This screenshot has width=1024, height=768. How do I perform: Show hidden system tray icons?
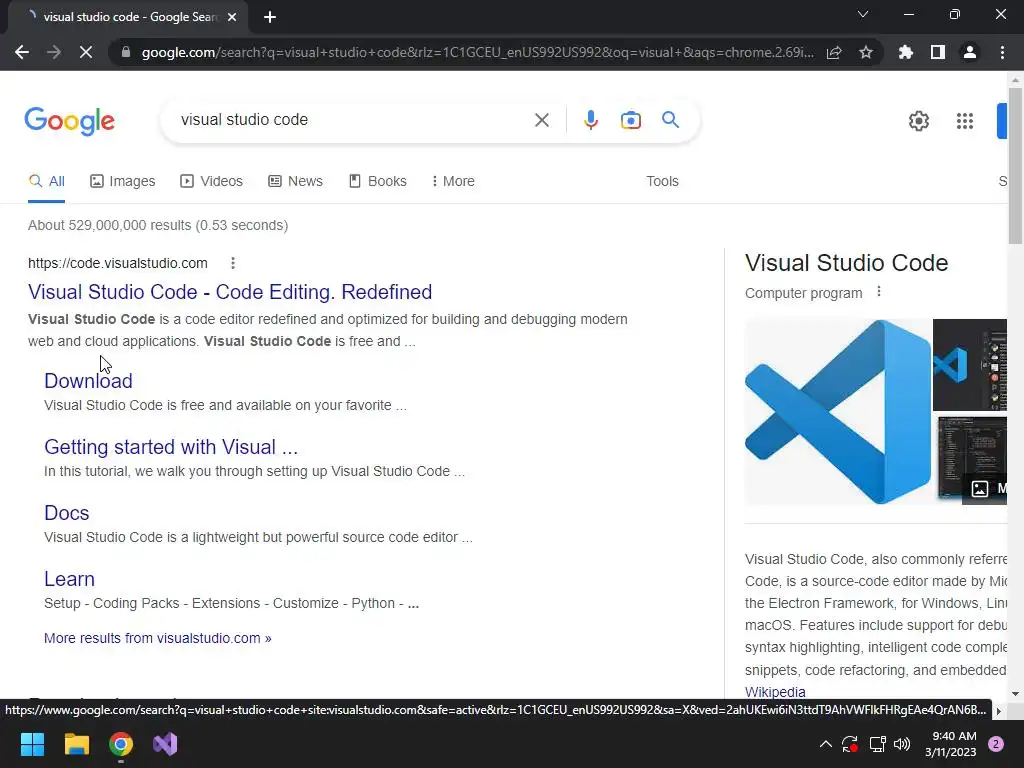[x=825, y=744]
